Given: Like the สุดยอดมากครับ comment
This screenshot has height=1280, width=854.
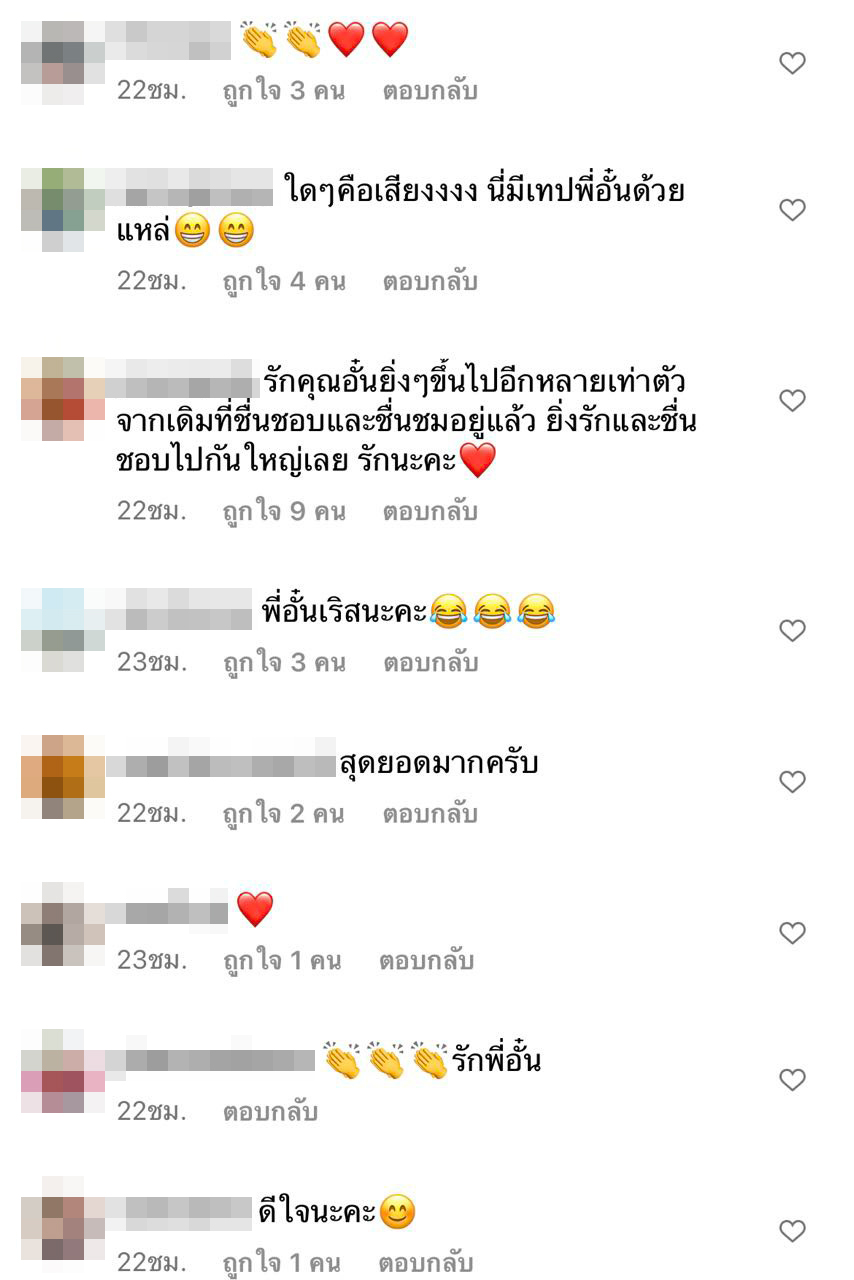Looking at the screenshot, I should 792,782.
